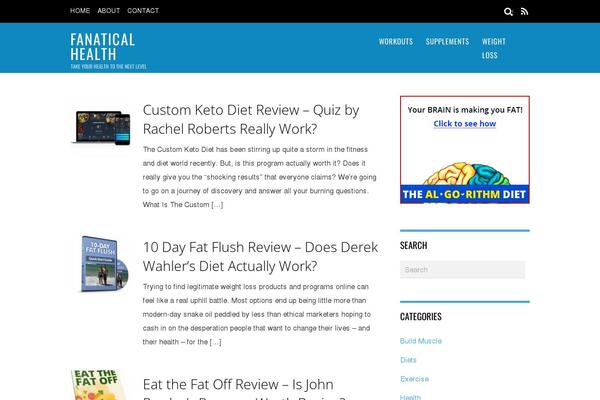Image resolution: width=600 pixels, height=400 pixels.
Task: Click the Eat the Fat Off book thumbnail
Action: pos(99,385)
